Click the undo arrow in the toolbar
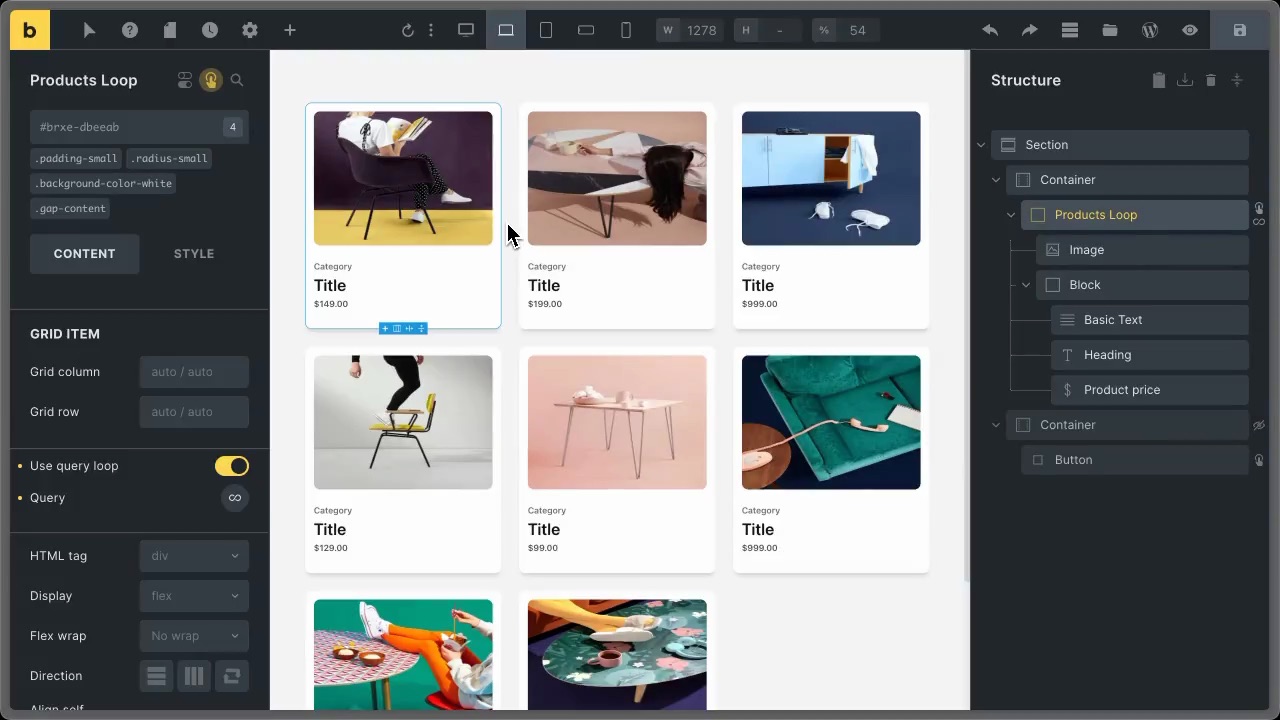 pyautogui.click(x=990, y=30)
